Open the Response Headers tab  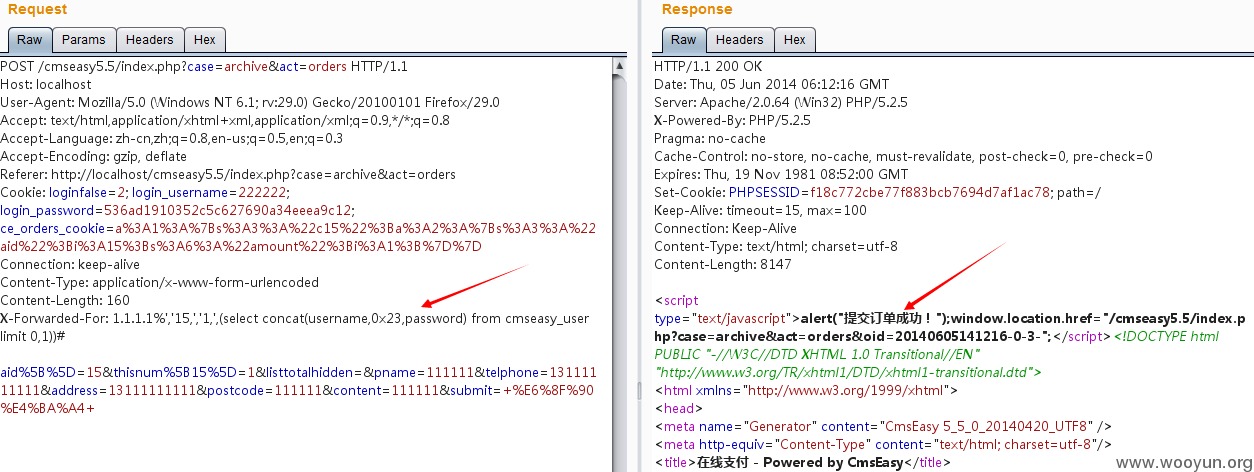coord(740,40)
